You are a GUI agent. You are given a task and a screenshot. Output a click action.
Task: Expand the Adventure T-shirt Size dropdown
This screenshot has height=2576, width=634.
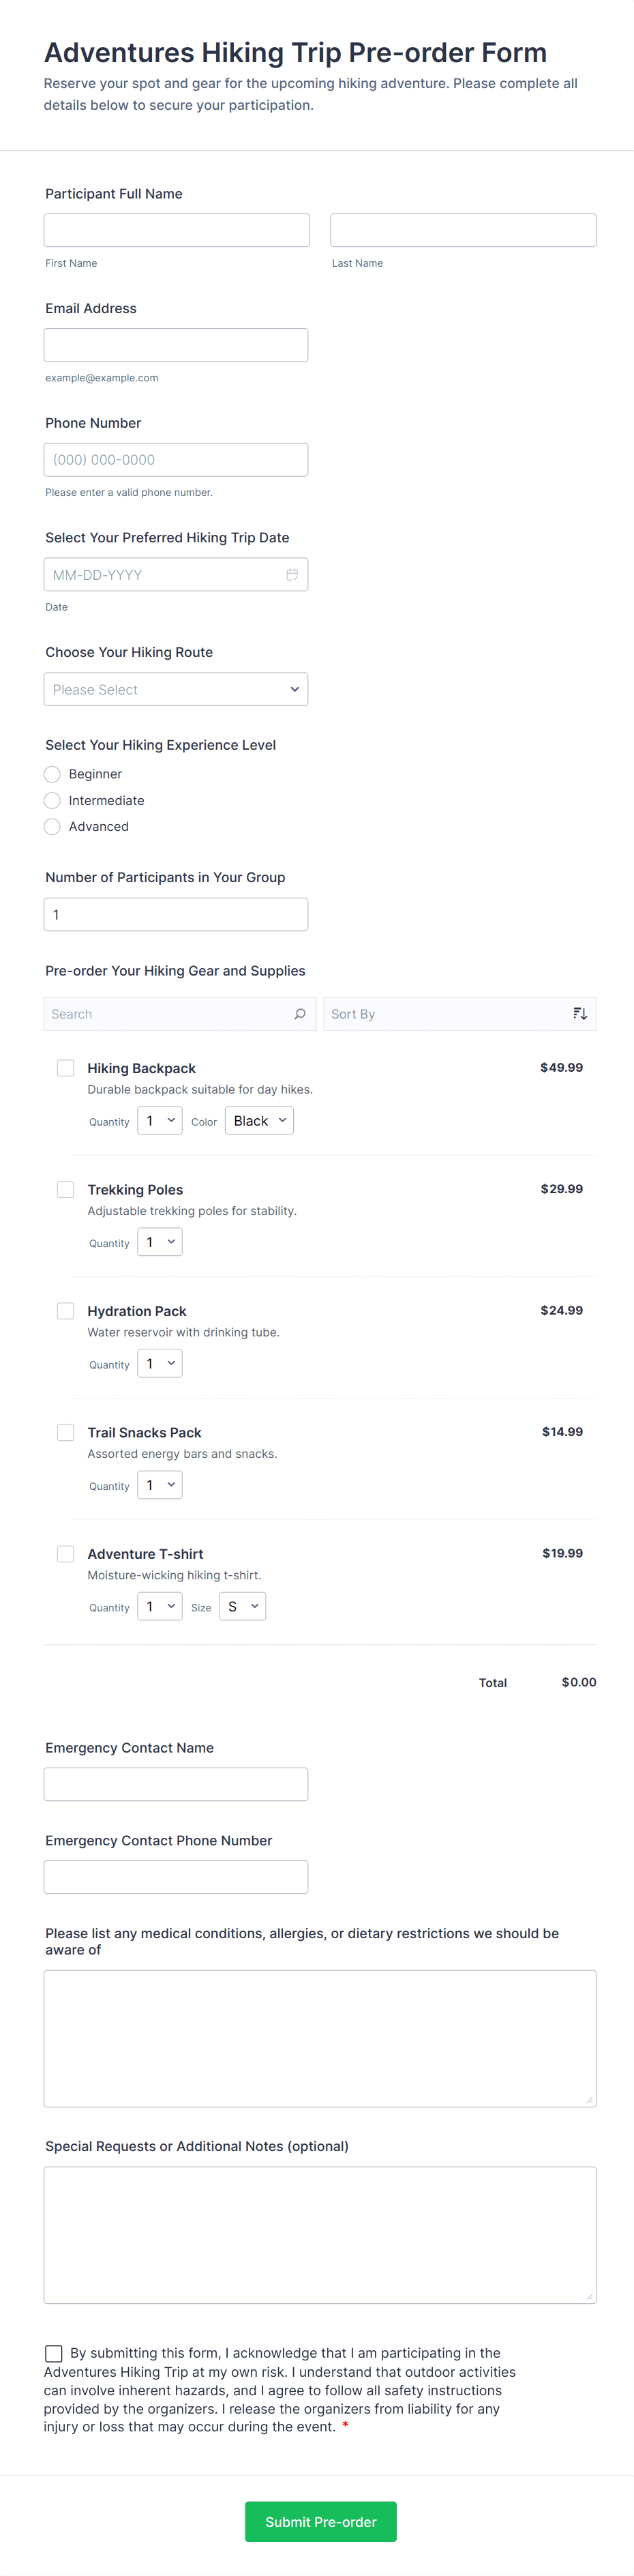coord(243,1607)
